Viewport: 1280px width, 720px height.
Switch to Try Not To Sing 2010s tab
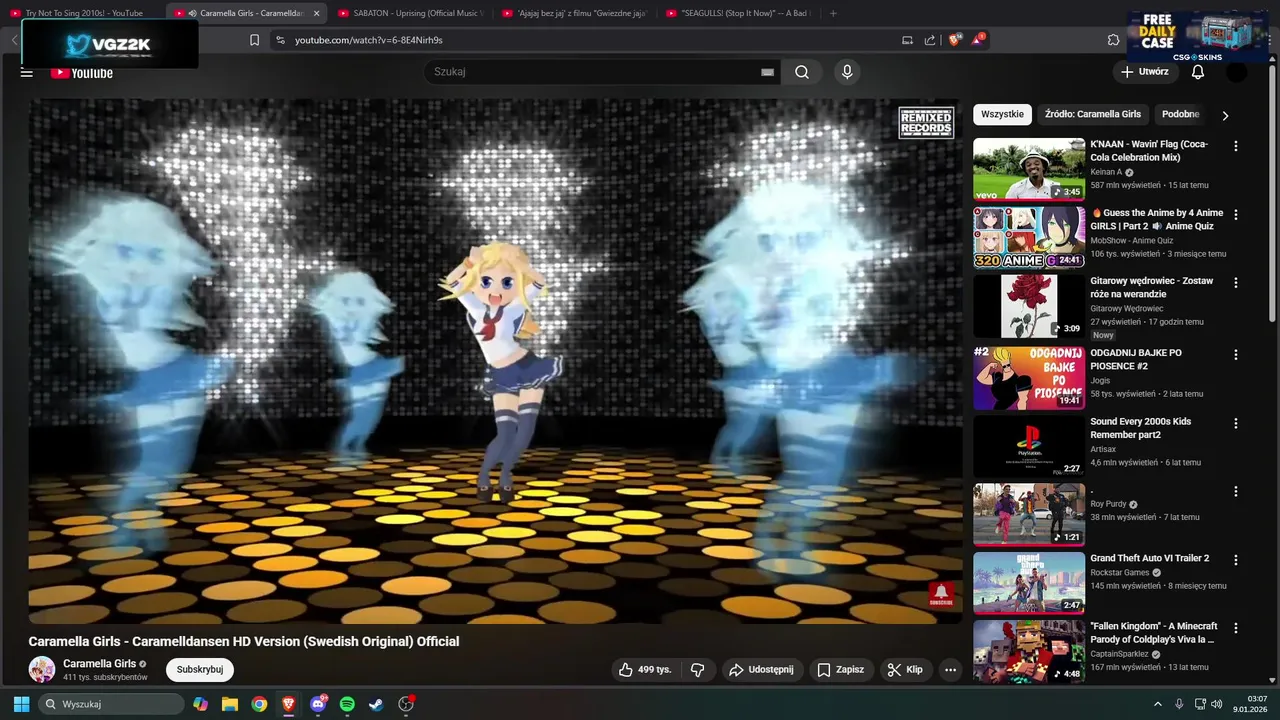[82, 13]
